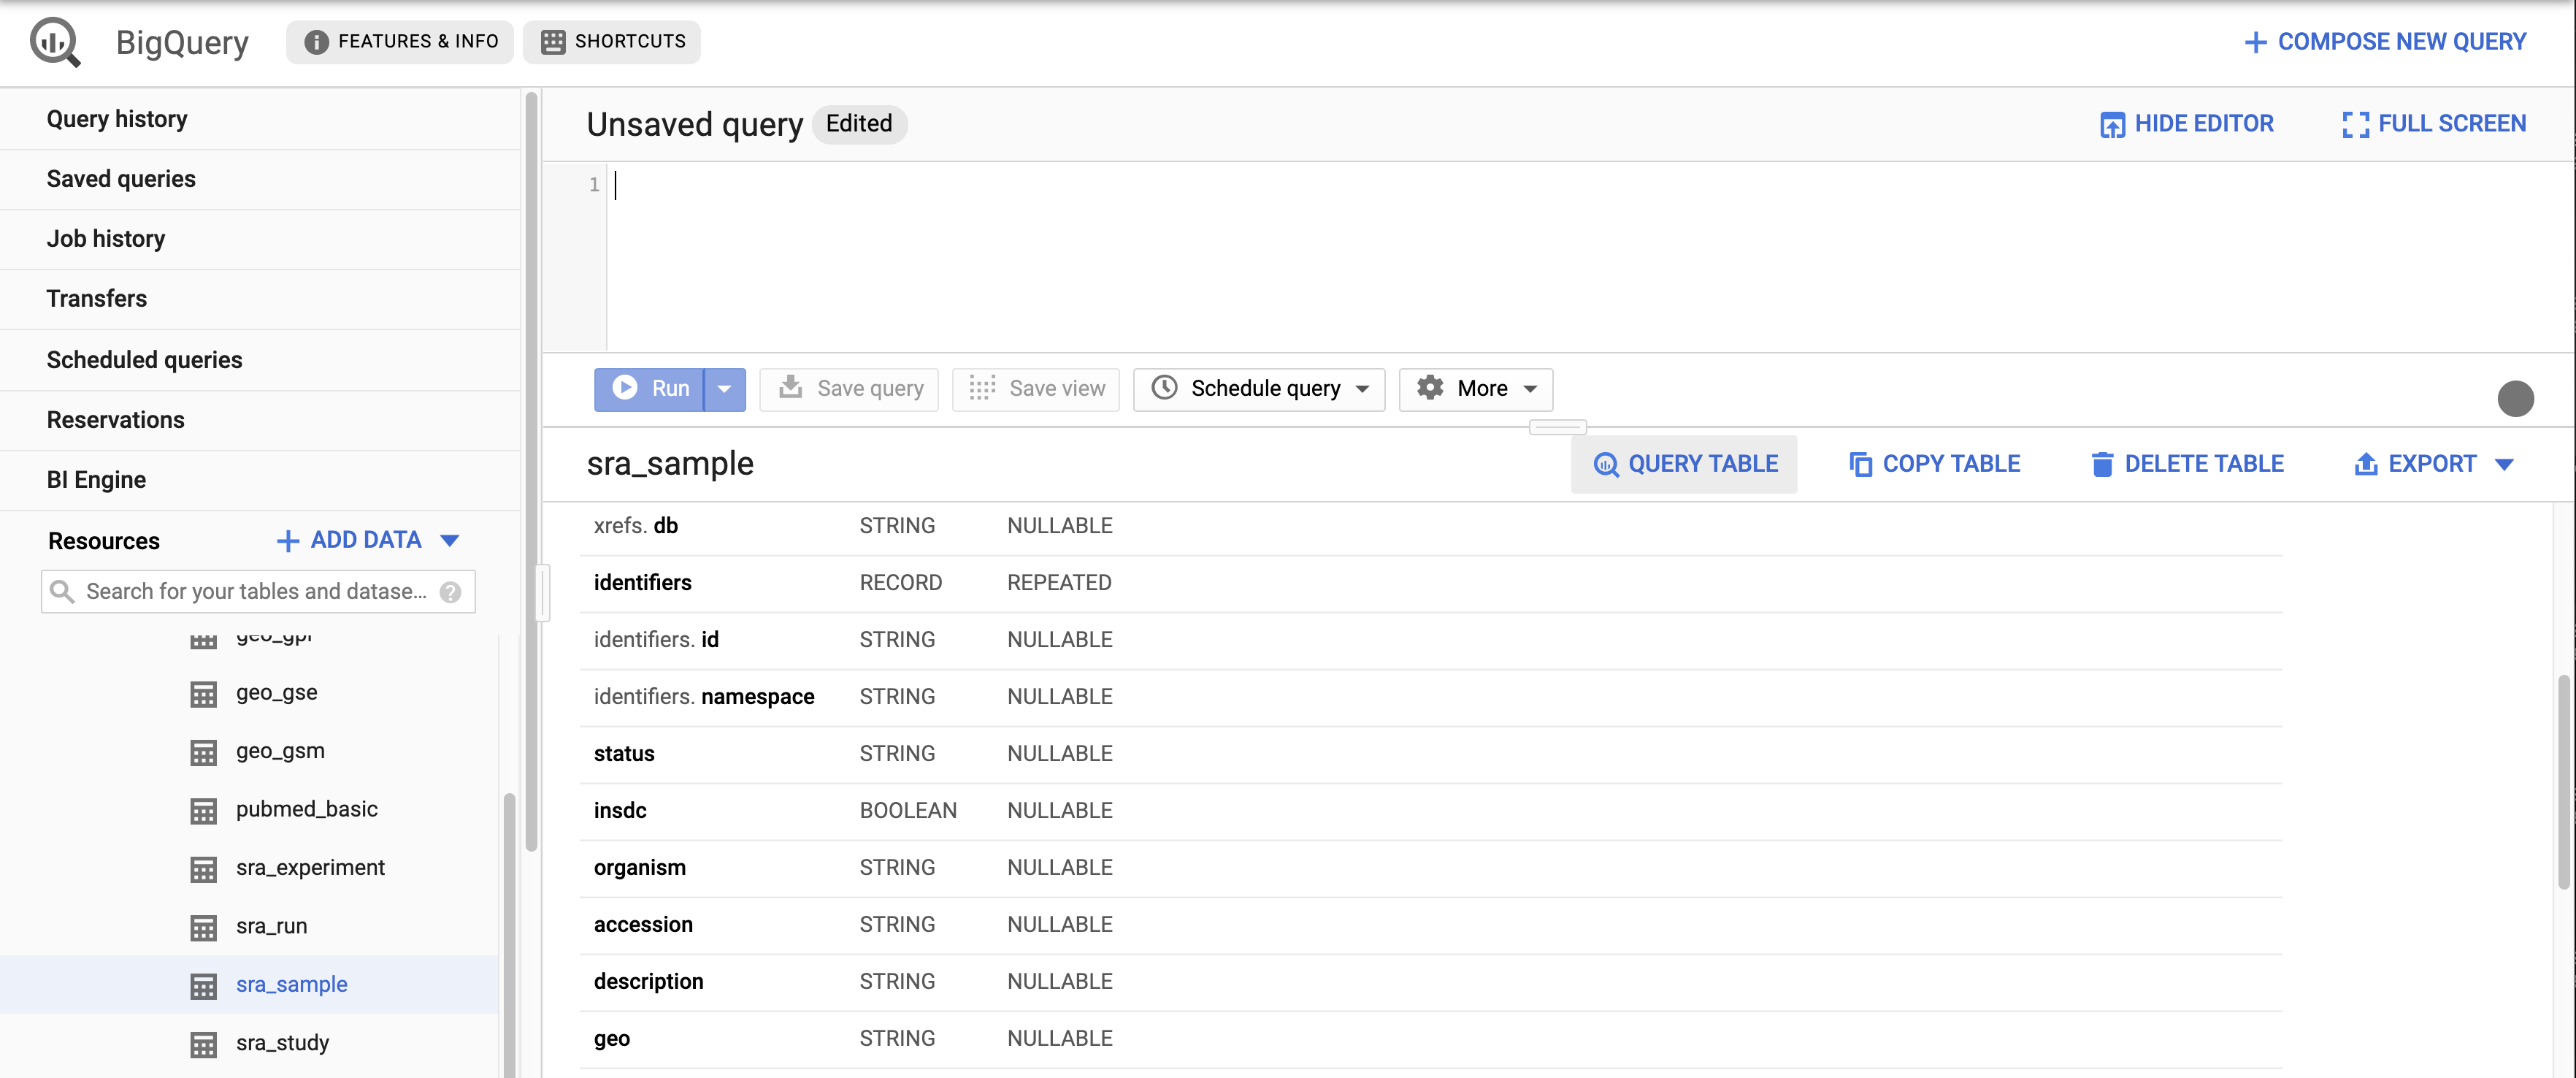
Task: Expand the More settings dropdown
Action: tap(1475, 388)
